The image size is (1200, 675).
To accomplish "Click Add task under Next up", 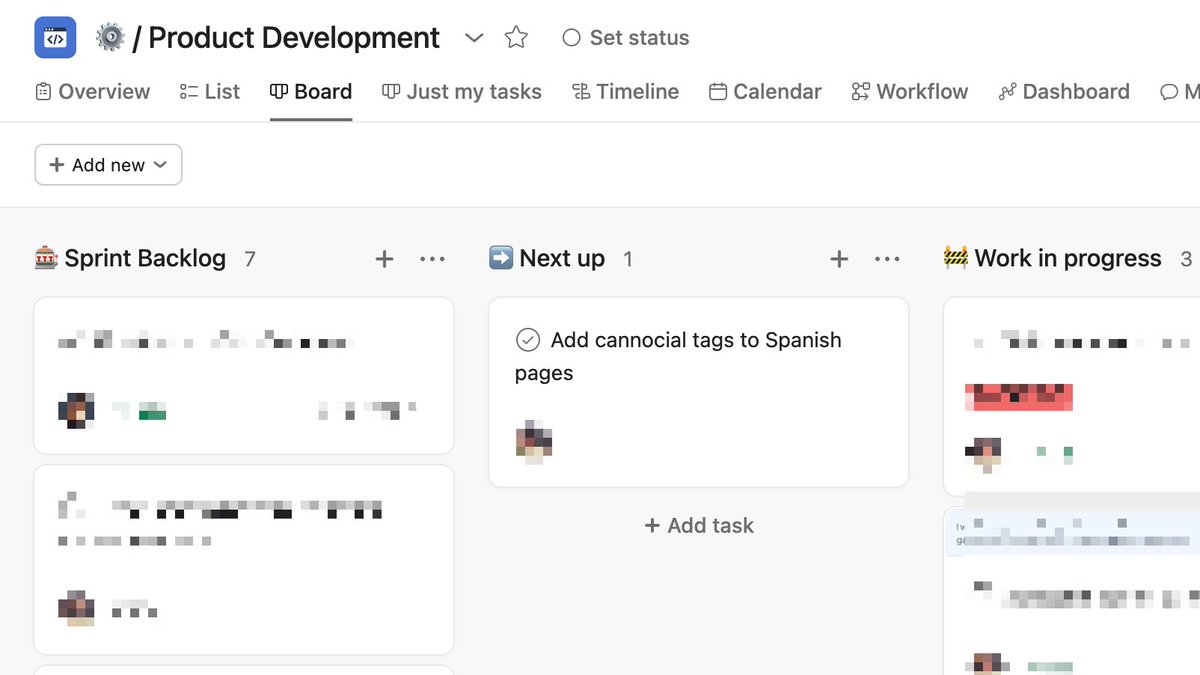I will [699, 525].
